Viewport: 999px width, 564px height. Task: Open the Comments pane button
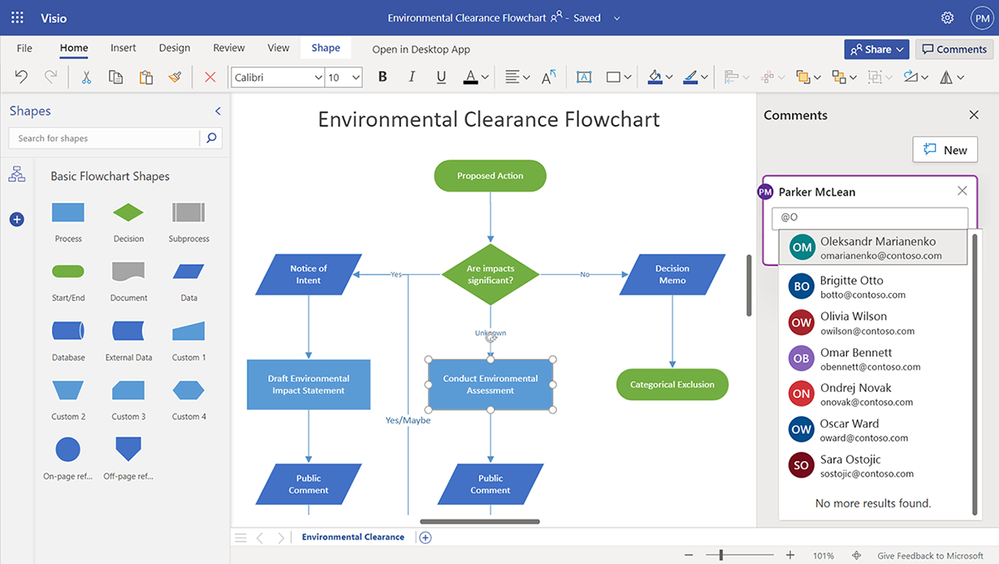pos(954,49)
